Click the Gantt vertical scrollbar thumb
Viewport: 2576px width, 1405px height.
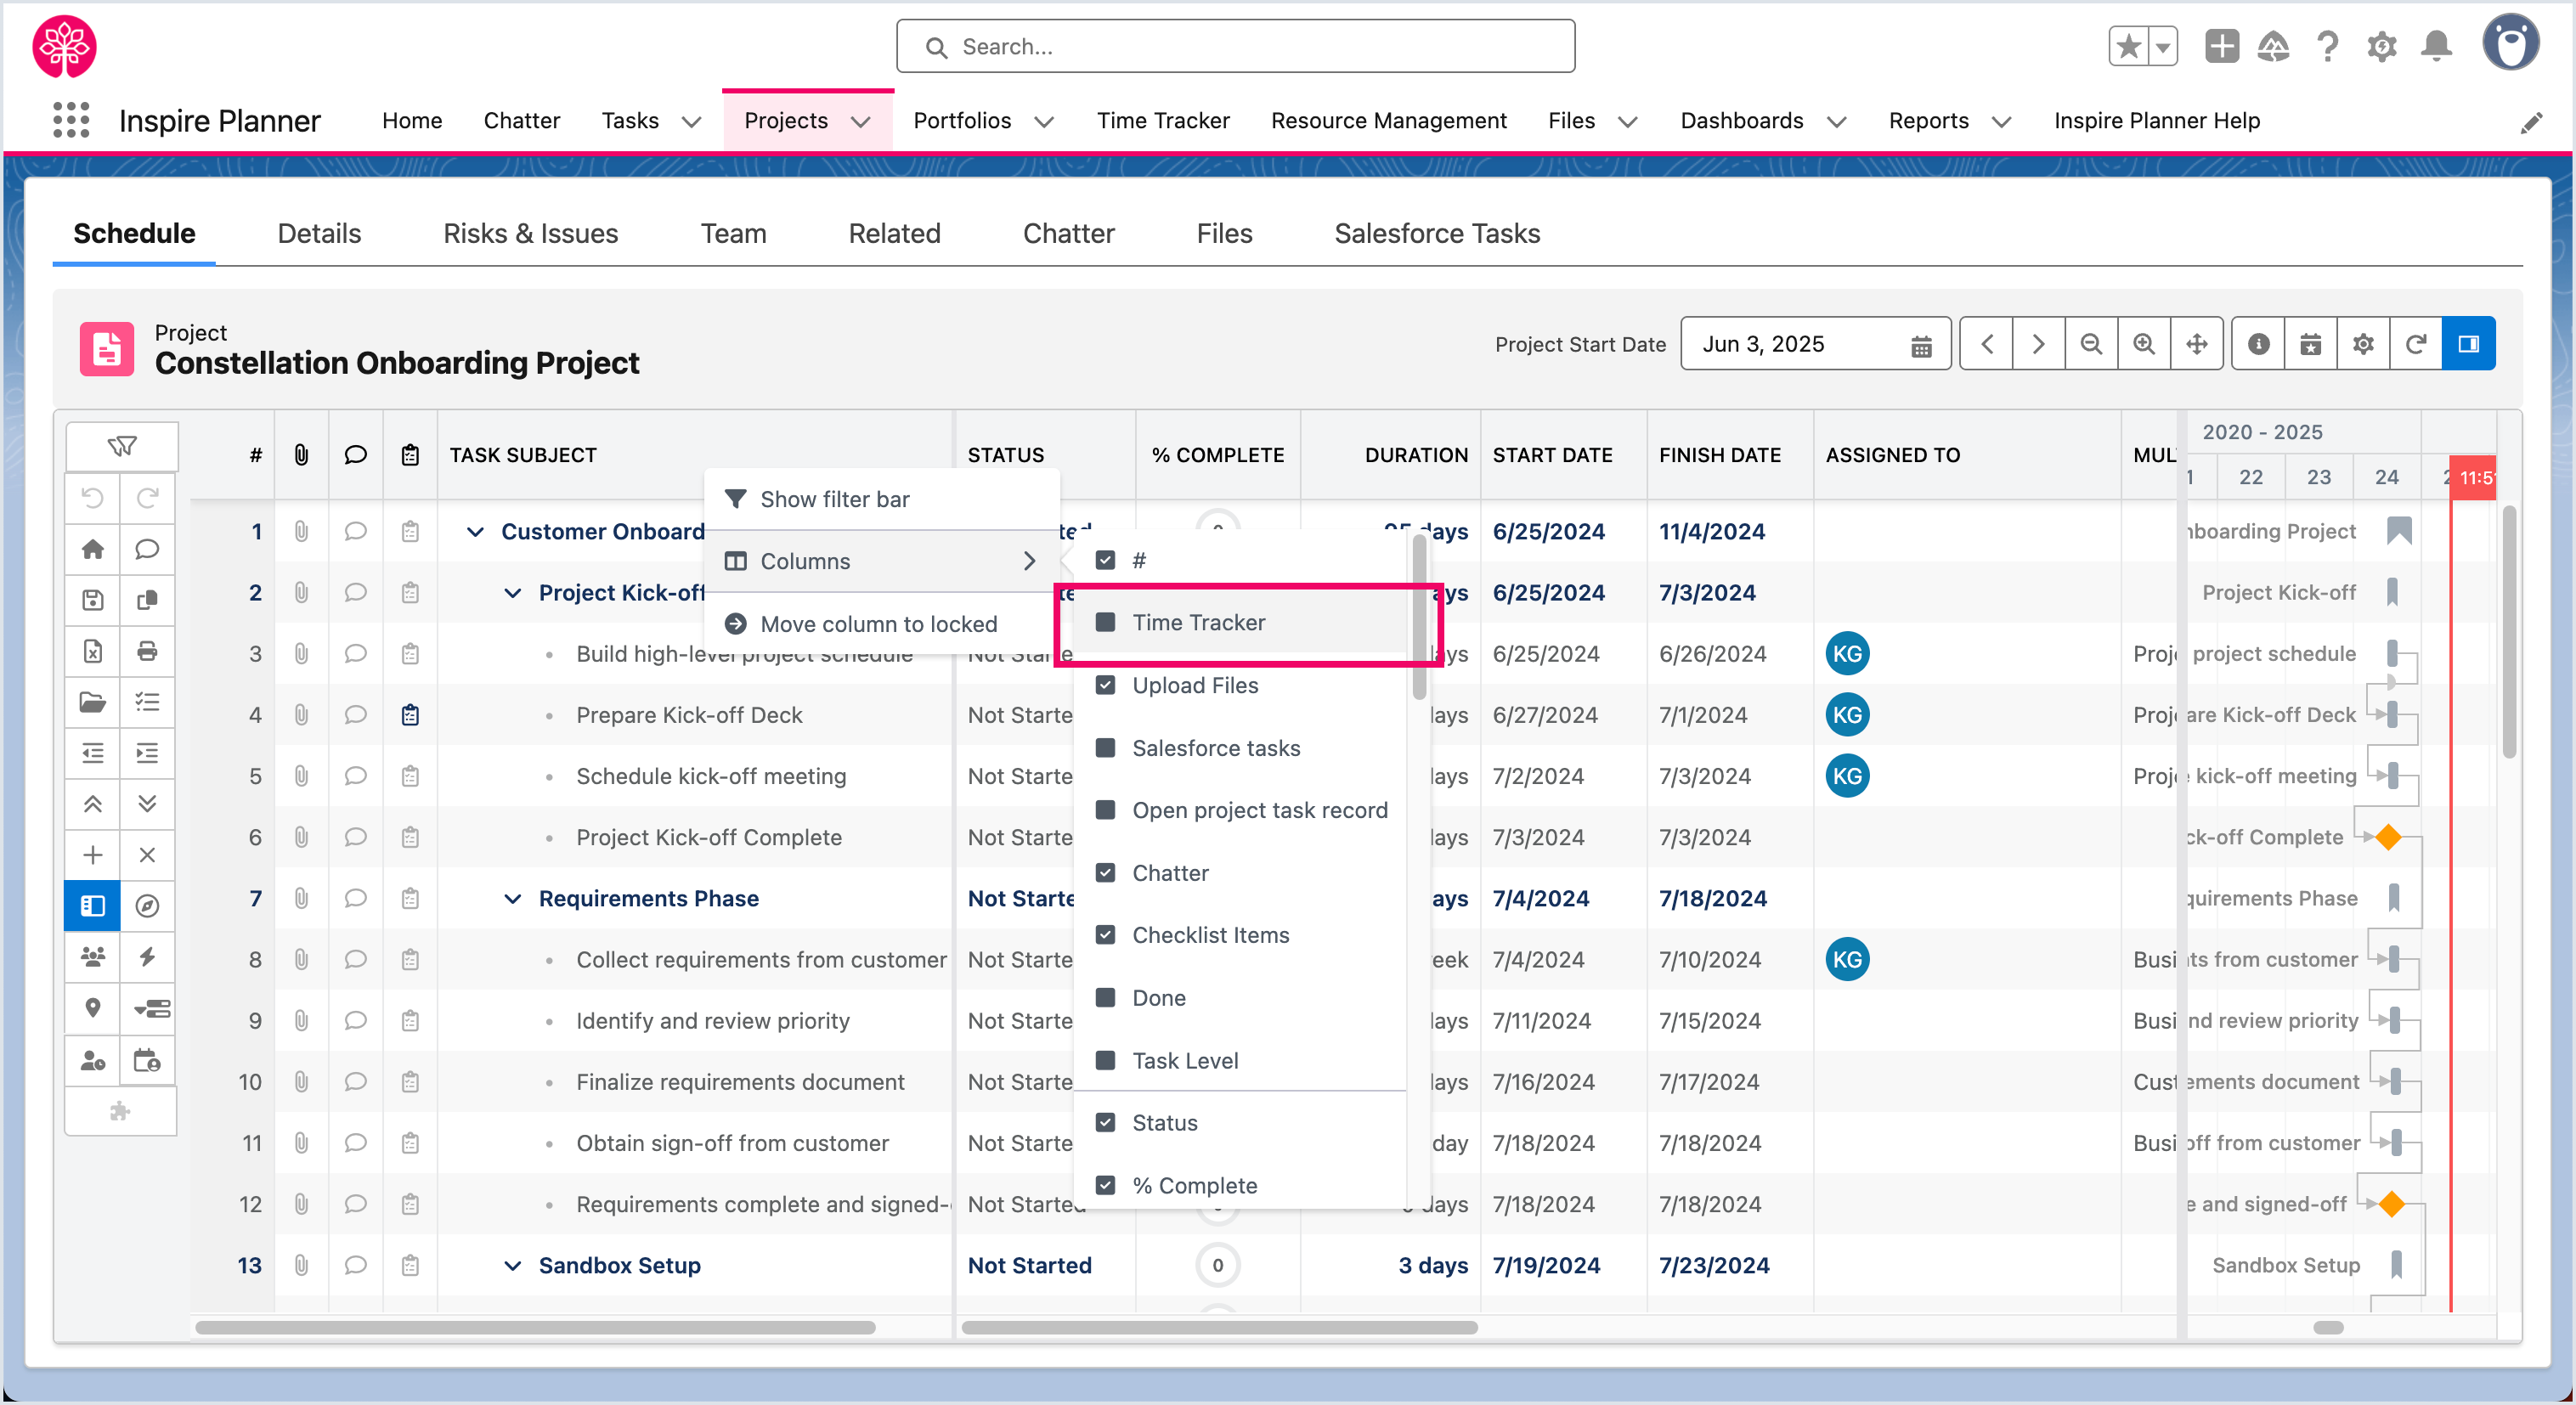coord(2509,633)
